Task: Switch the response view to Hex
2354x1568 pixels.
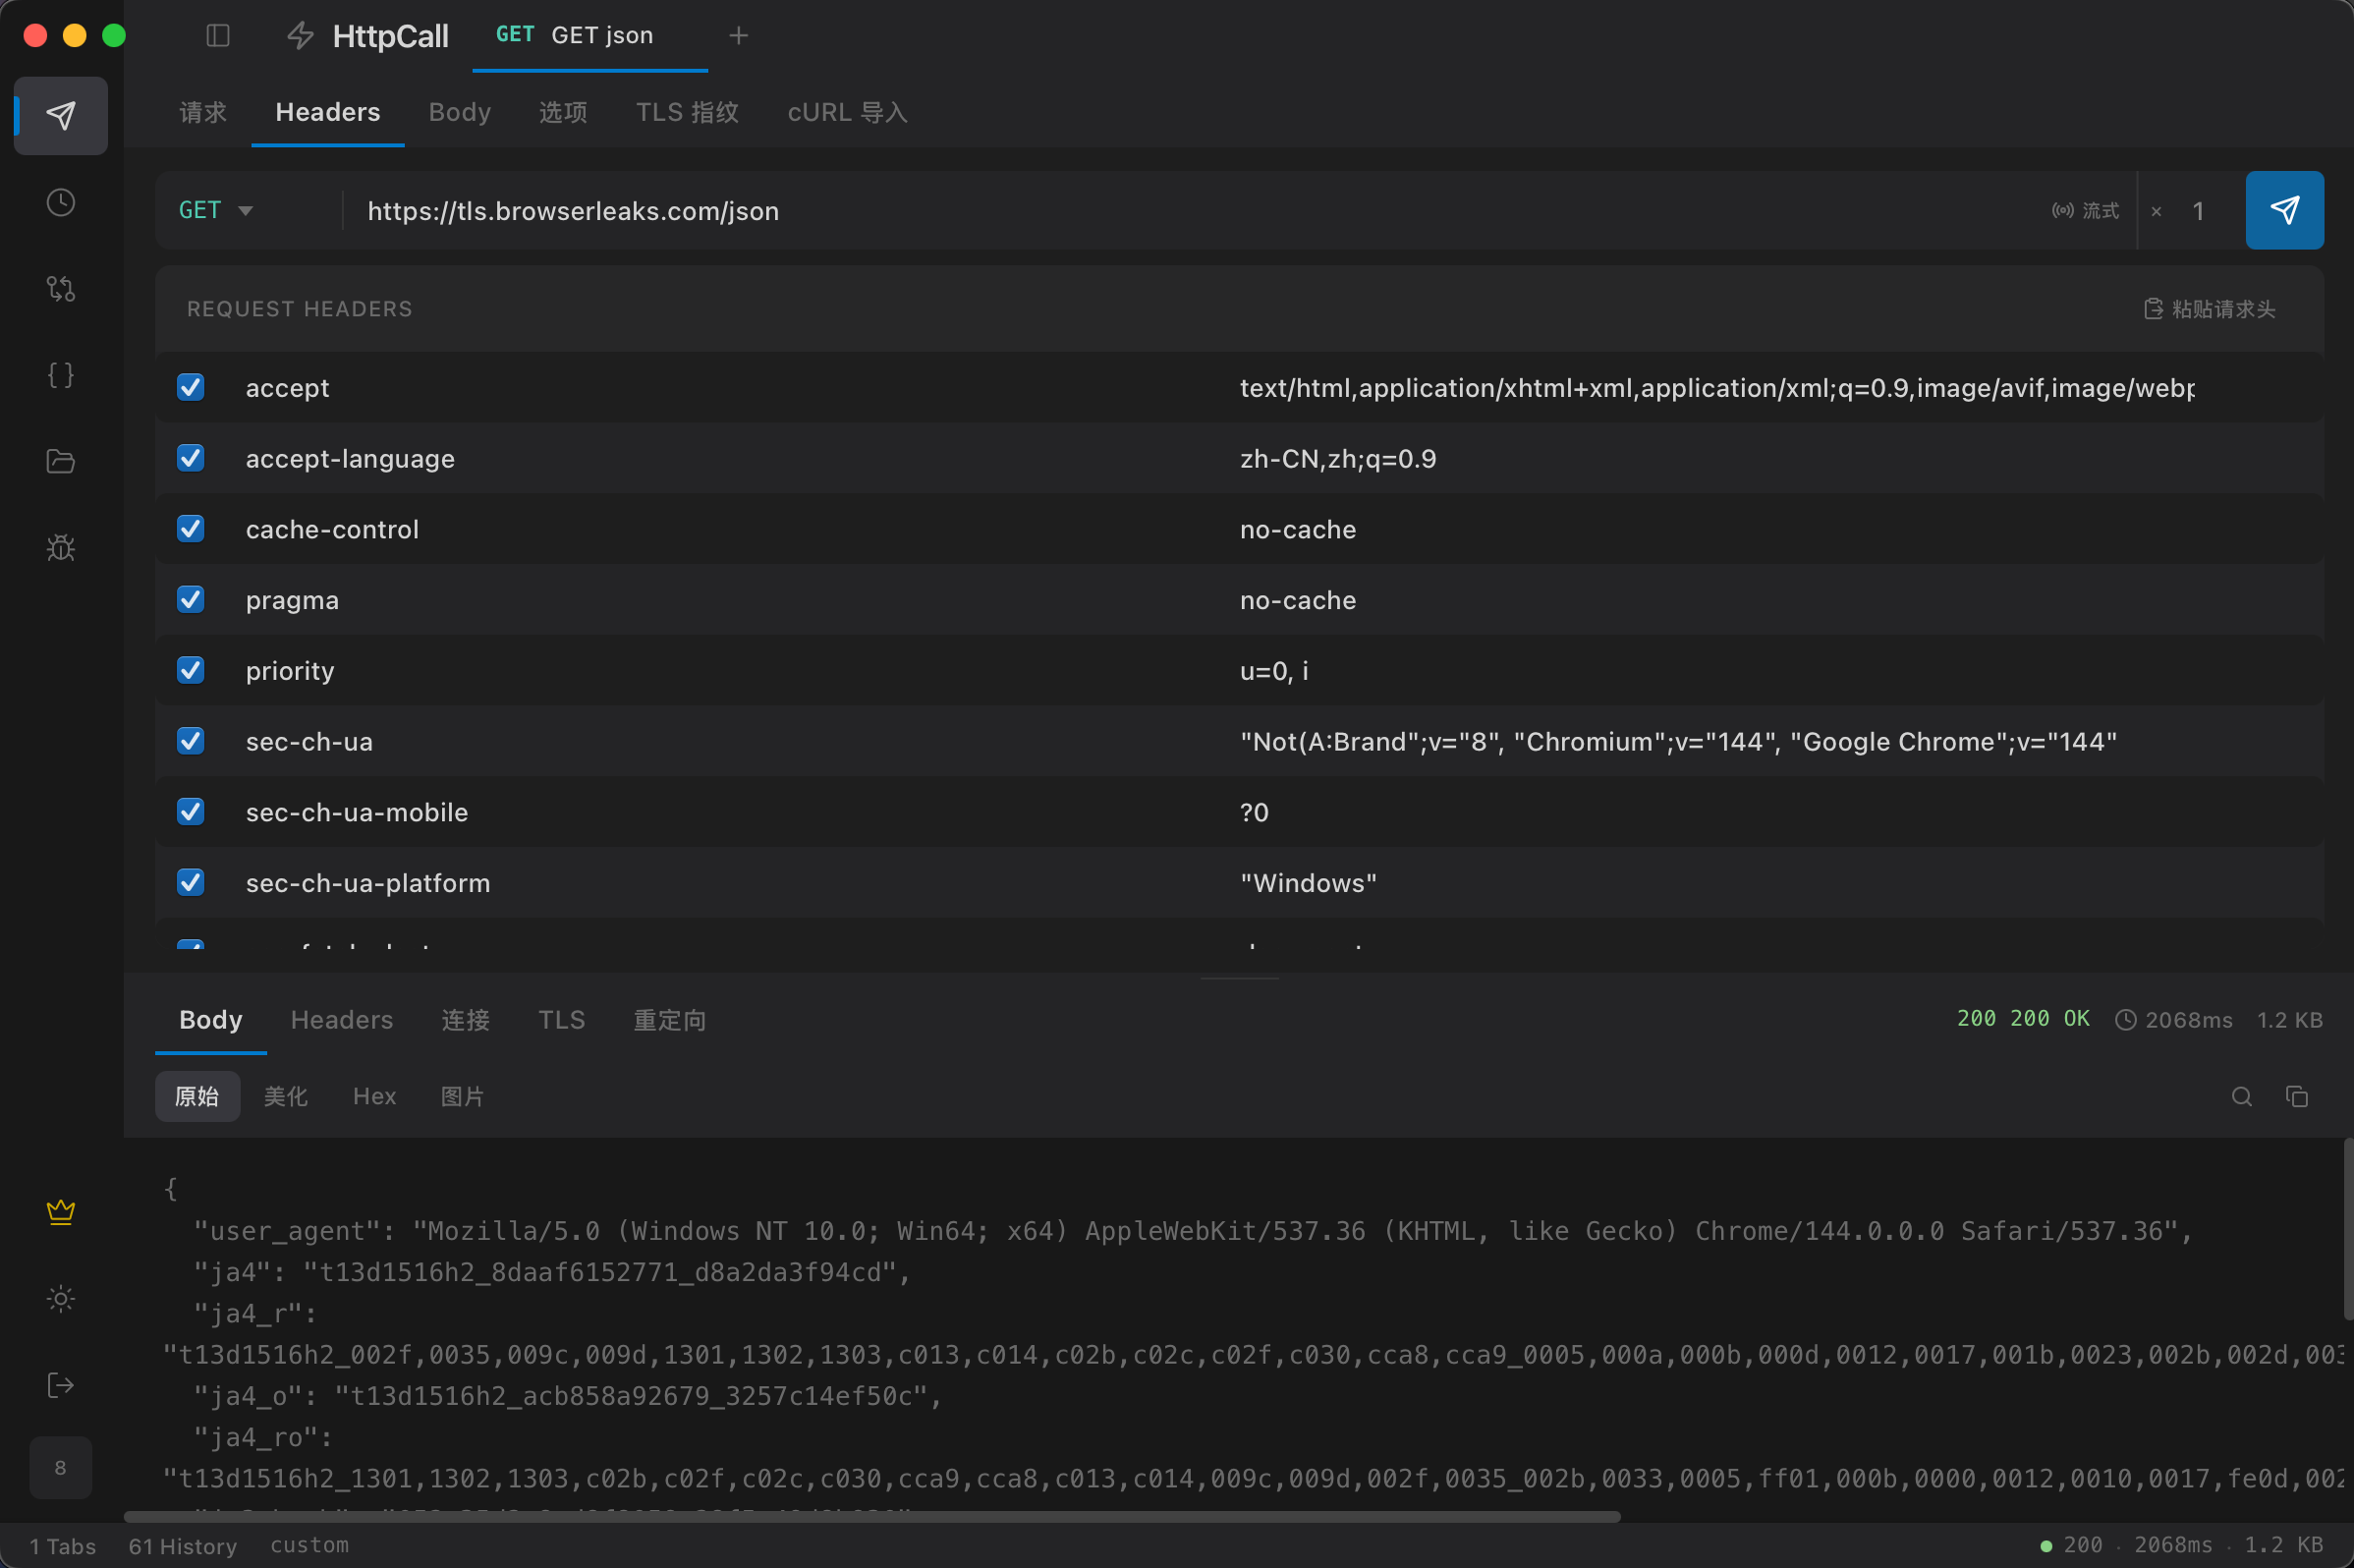Action: pyautogui.click(x=374, y=1096)
